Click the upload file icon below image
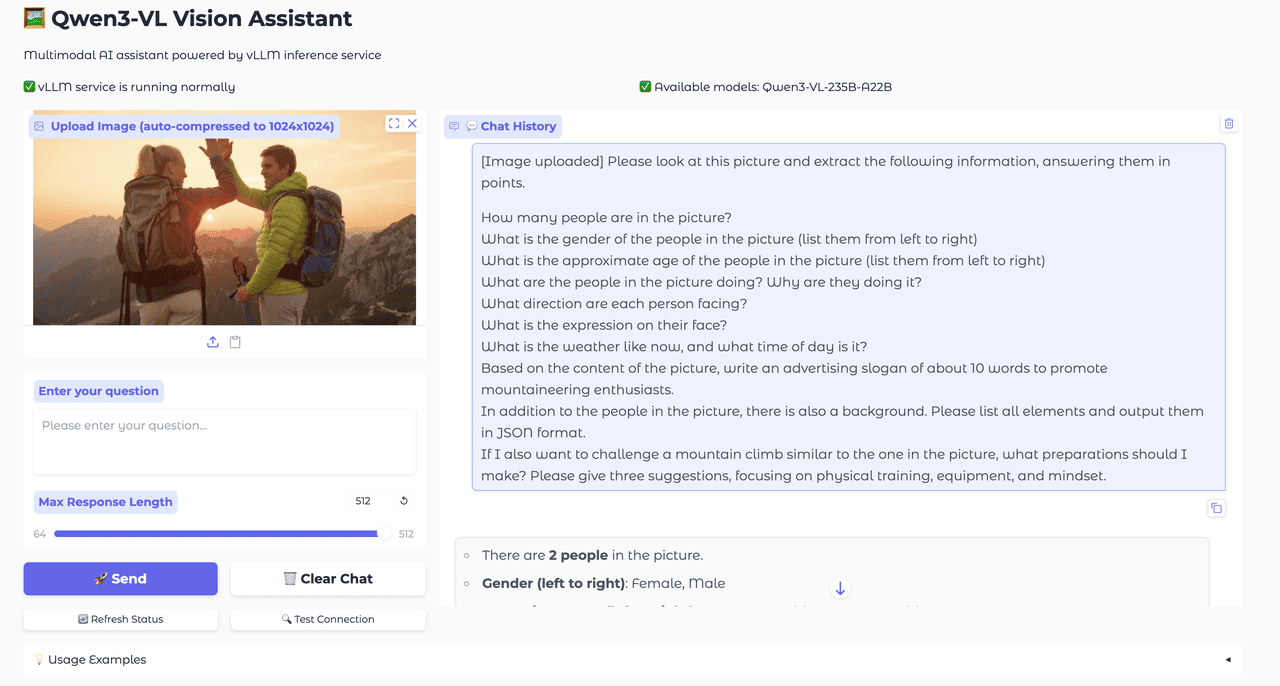This screenshot has height=686, width=1280. 213,342
